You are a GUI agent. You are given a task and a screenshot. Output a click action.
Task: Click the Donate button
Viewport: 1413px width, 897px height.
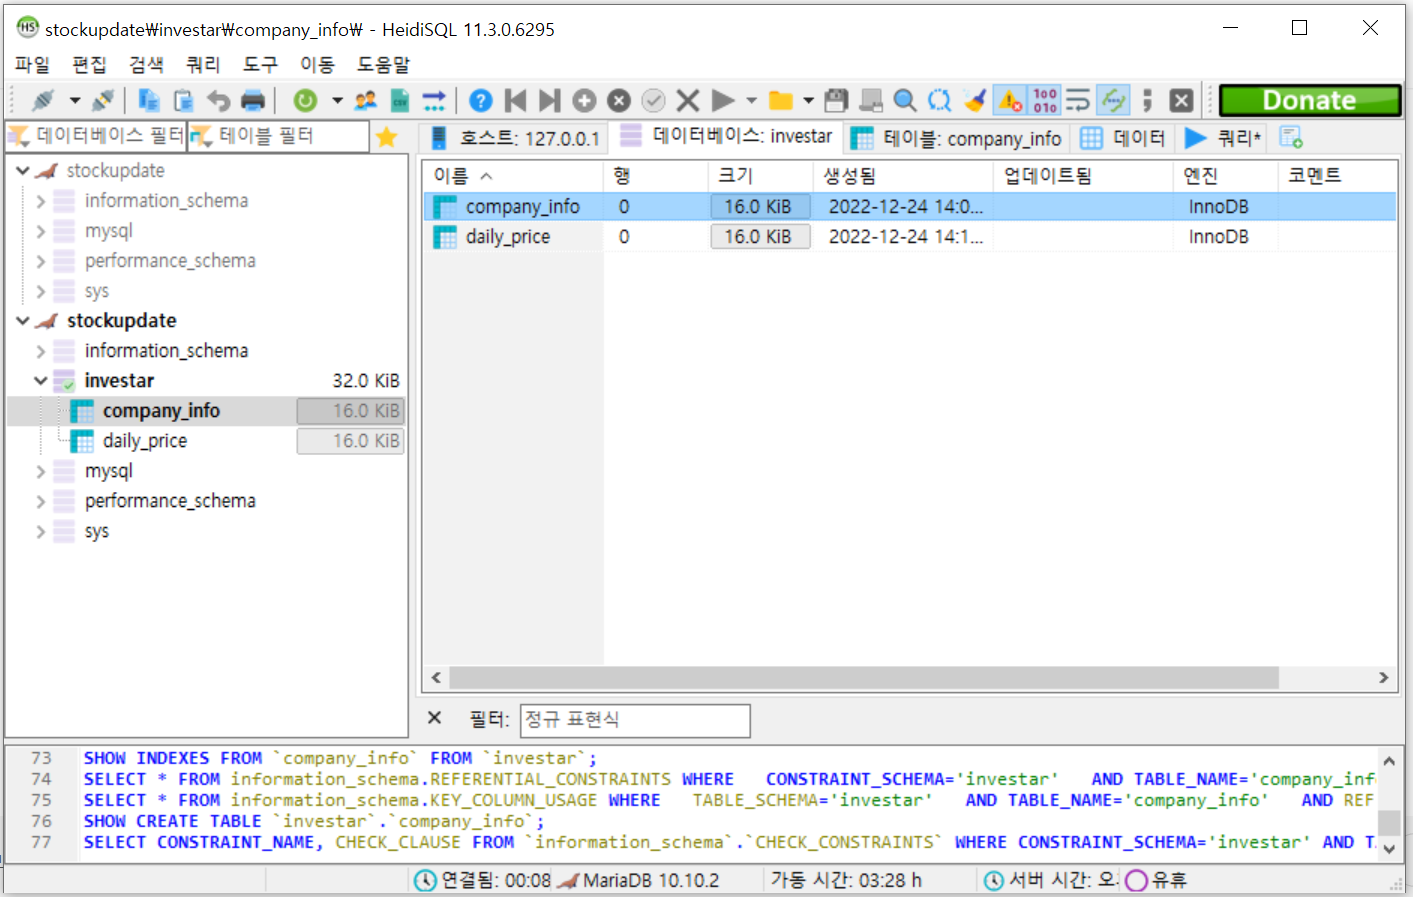(x=1310, y=100)
